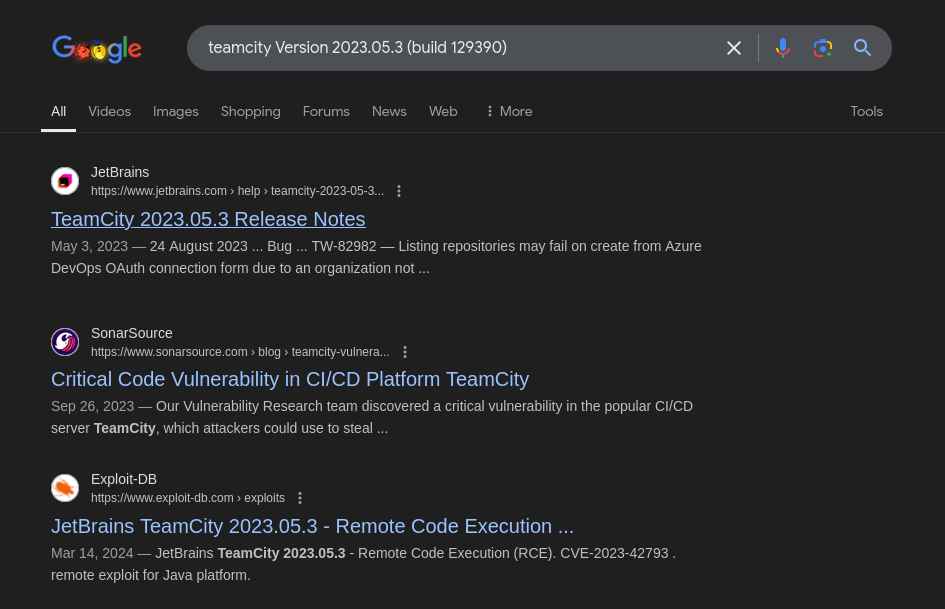Start voice search with microphone icon
The width and height of the screenshot is (945, 609).
click(x=782, y=48)
